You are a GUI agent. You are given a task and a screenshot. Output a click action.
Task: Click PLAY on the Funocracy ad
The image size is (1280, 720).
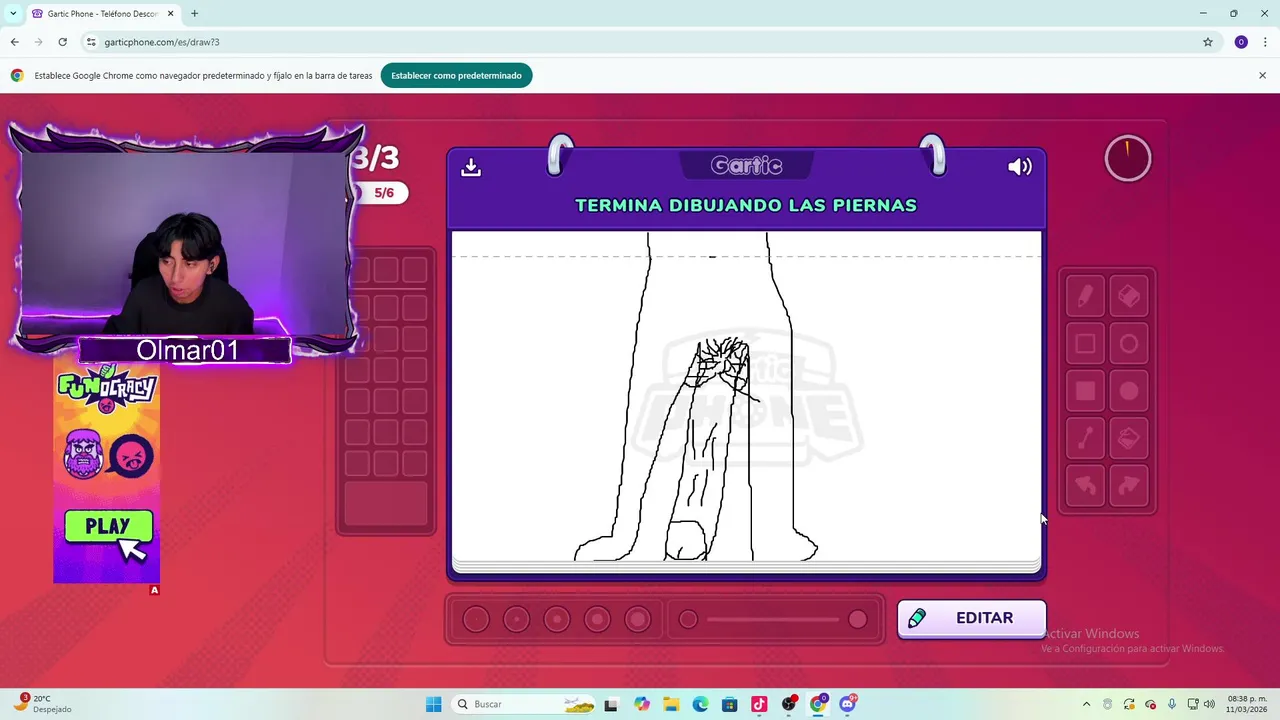point(108,526)
